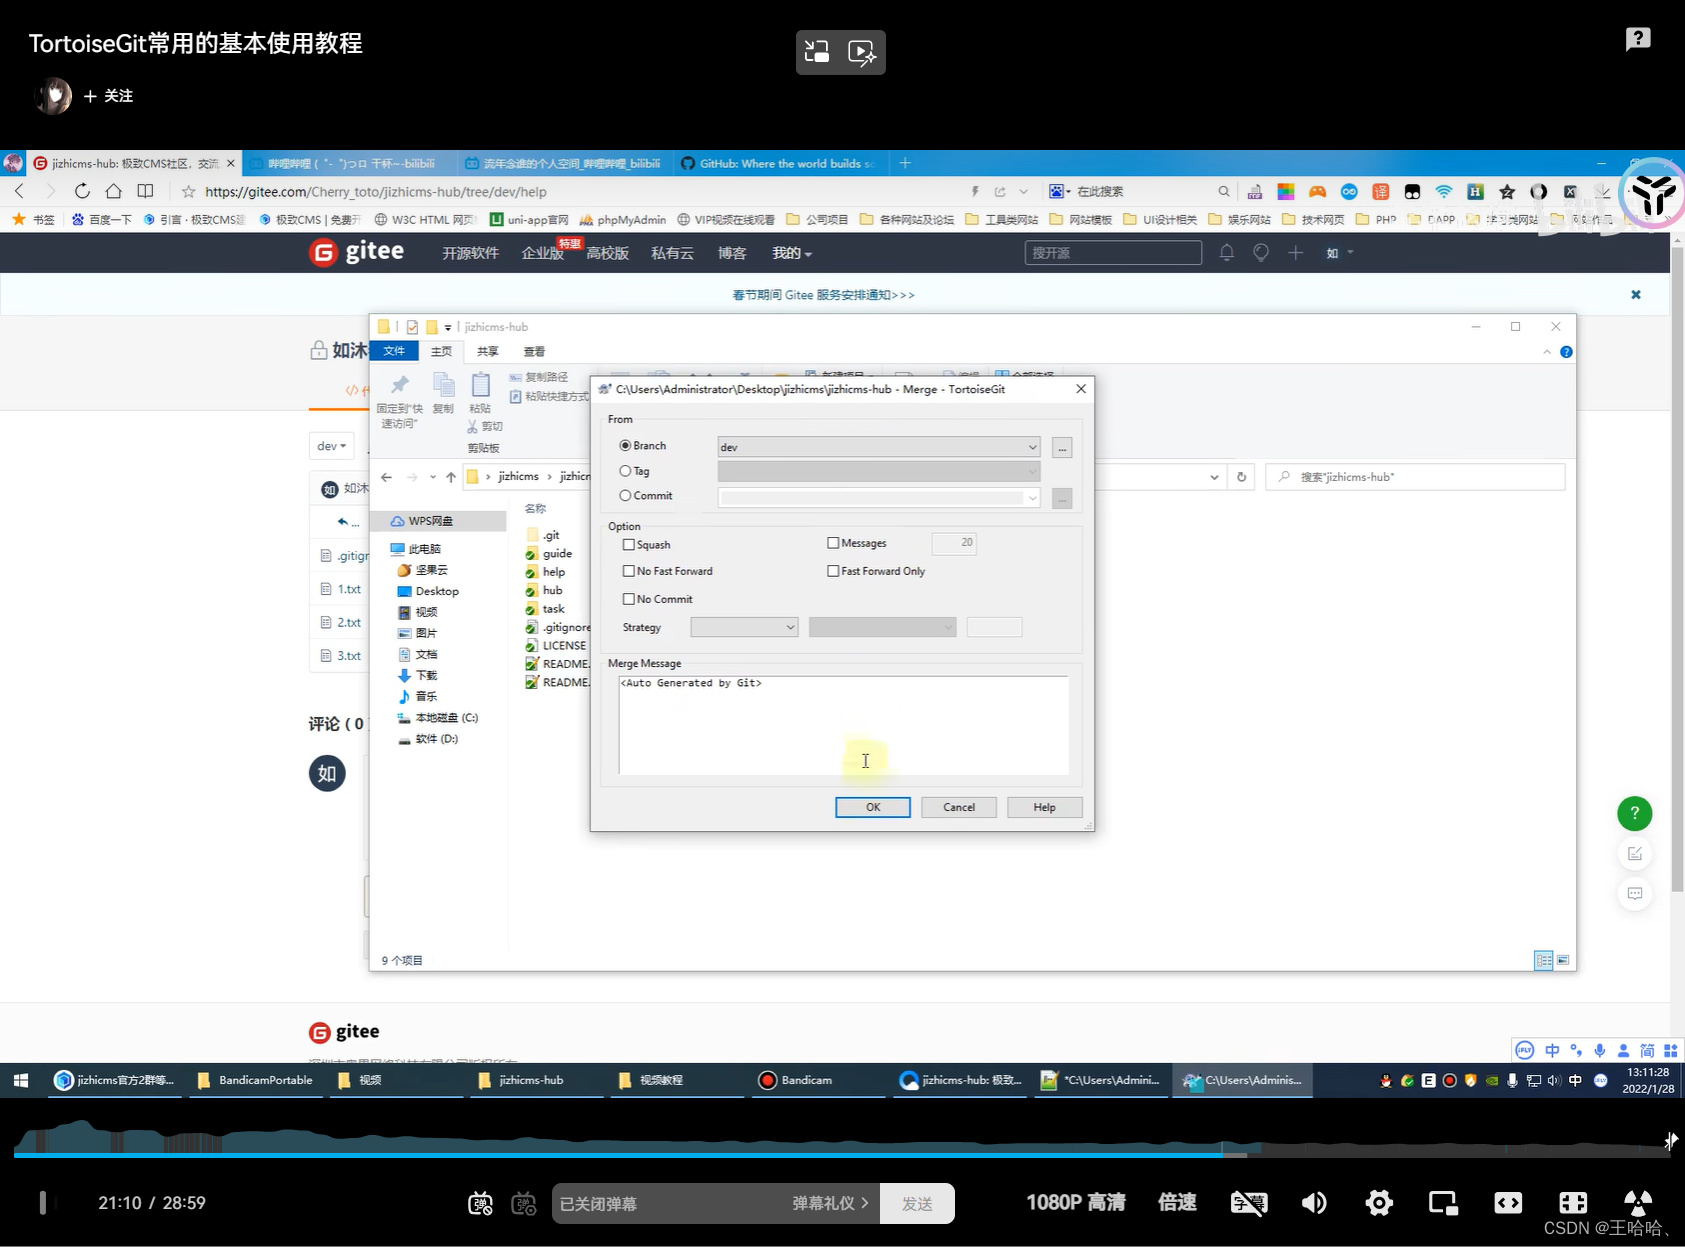Click the video progress bar
Image resolution: width=1685 pixels, height=1247 pixels.
coord(840,1155)
